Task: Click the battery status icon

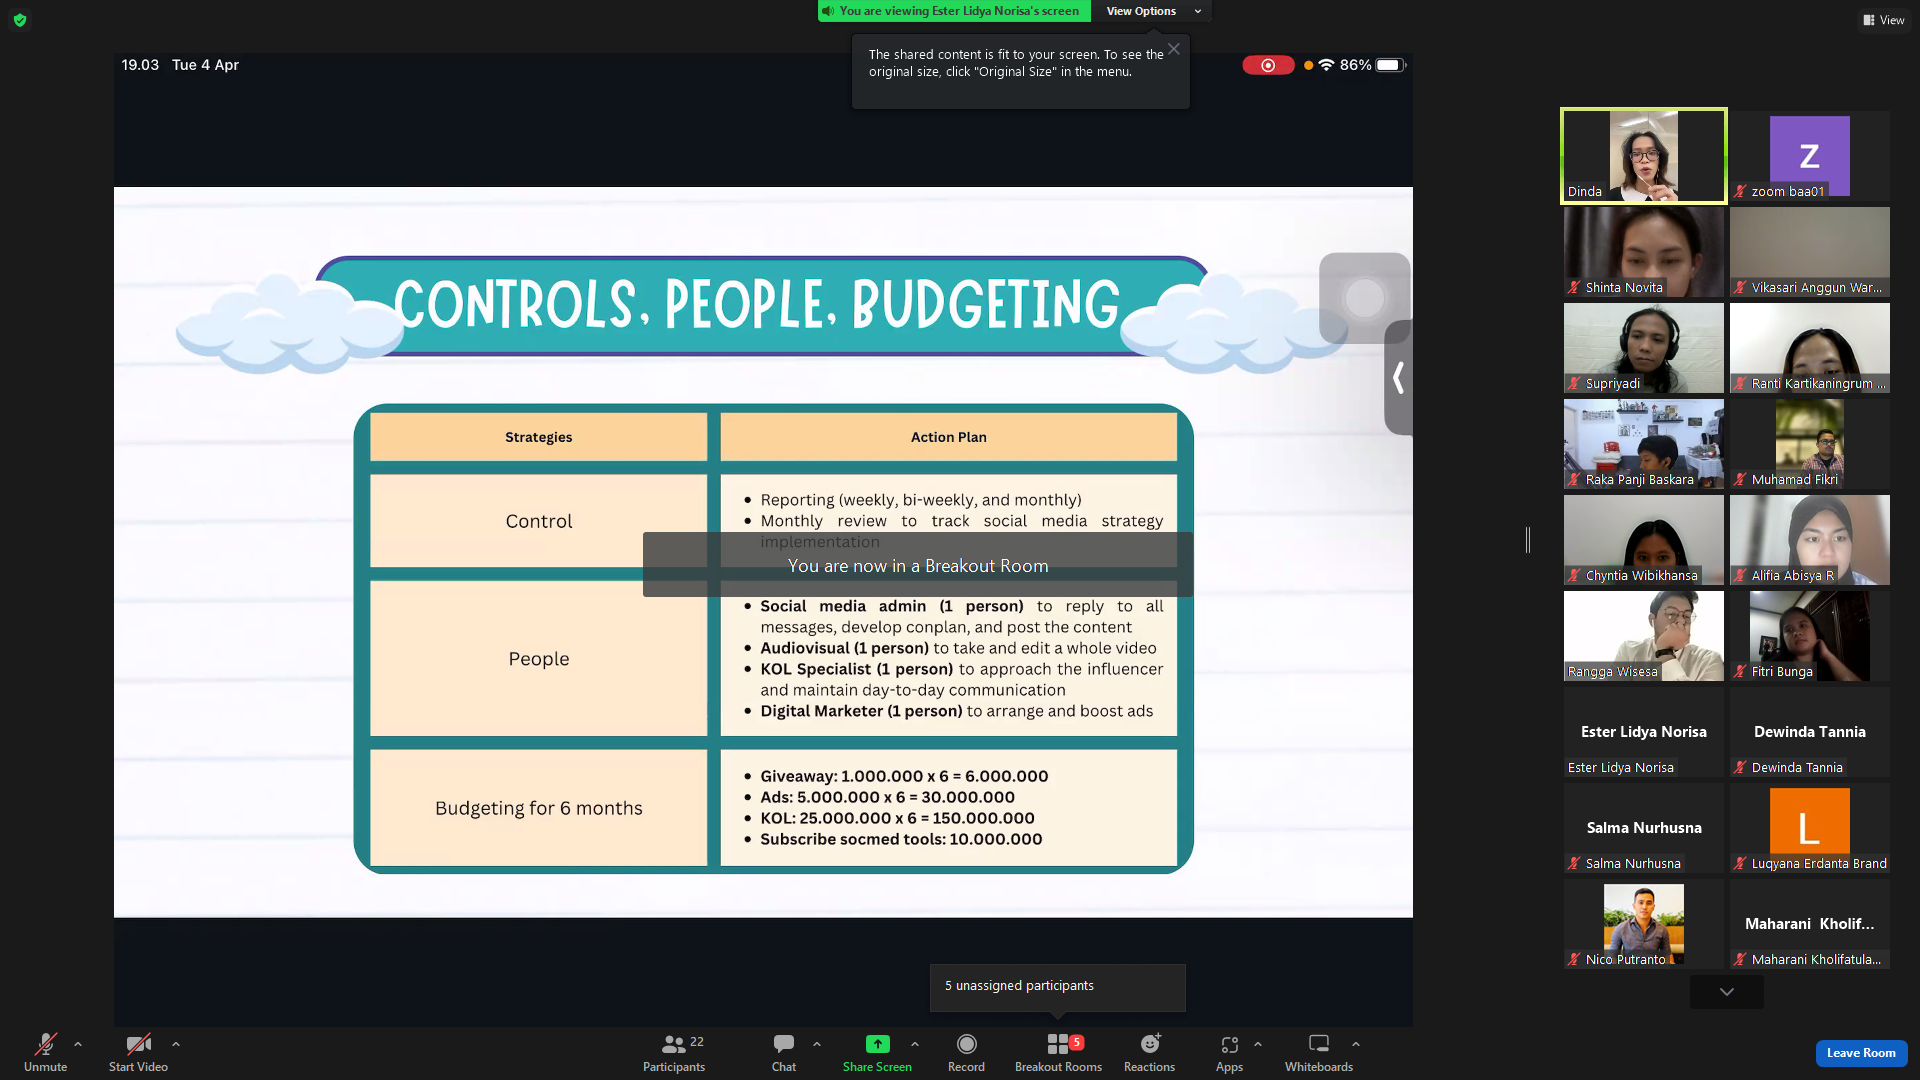Action: coord(1391,65)
